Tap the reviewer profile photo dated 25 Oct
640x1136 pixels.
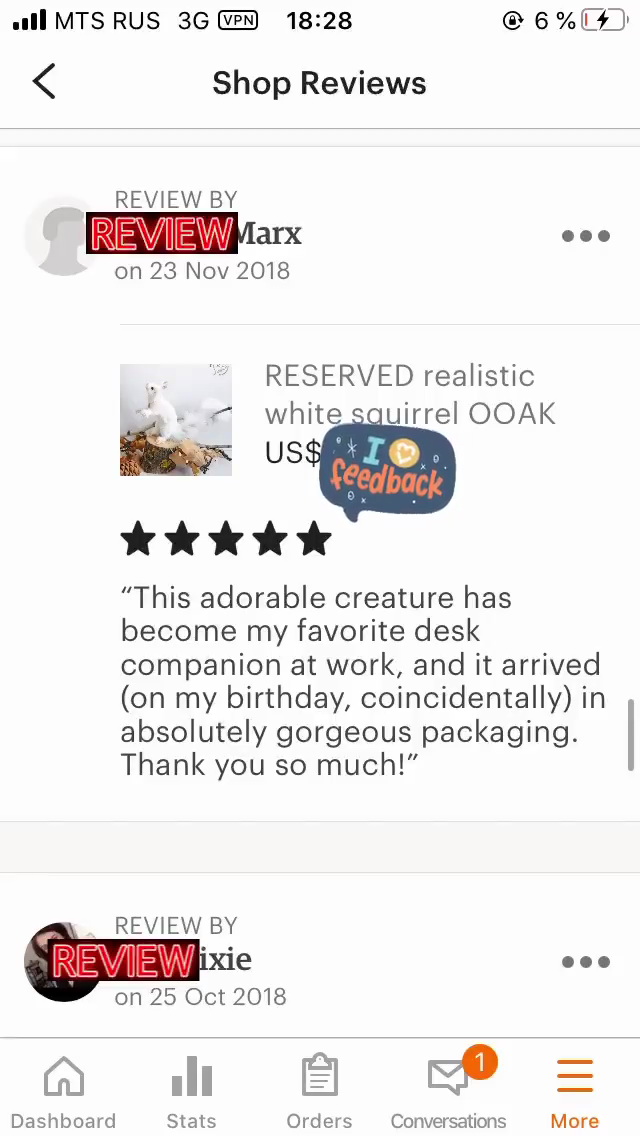(x=62, y=961)
